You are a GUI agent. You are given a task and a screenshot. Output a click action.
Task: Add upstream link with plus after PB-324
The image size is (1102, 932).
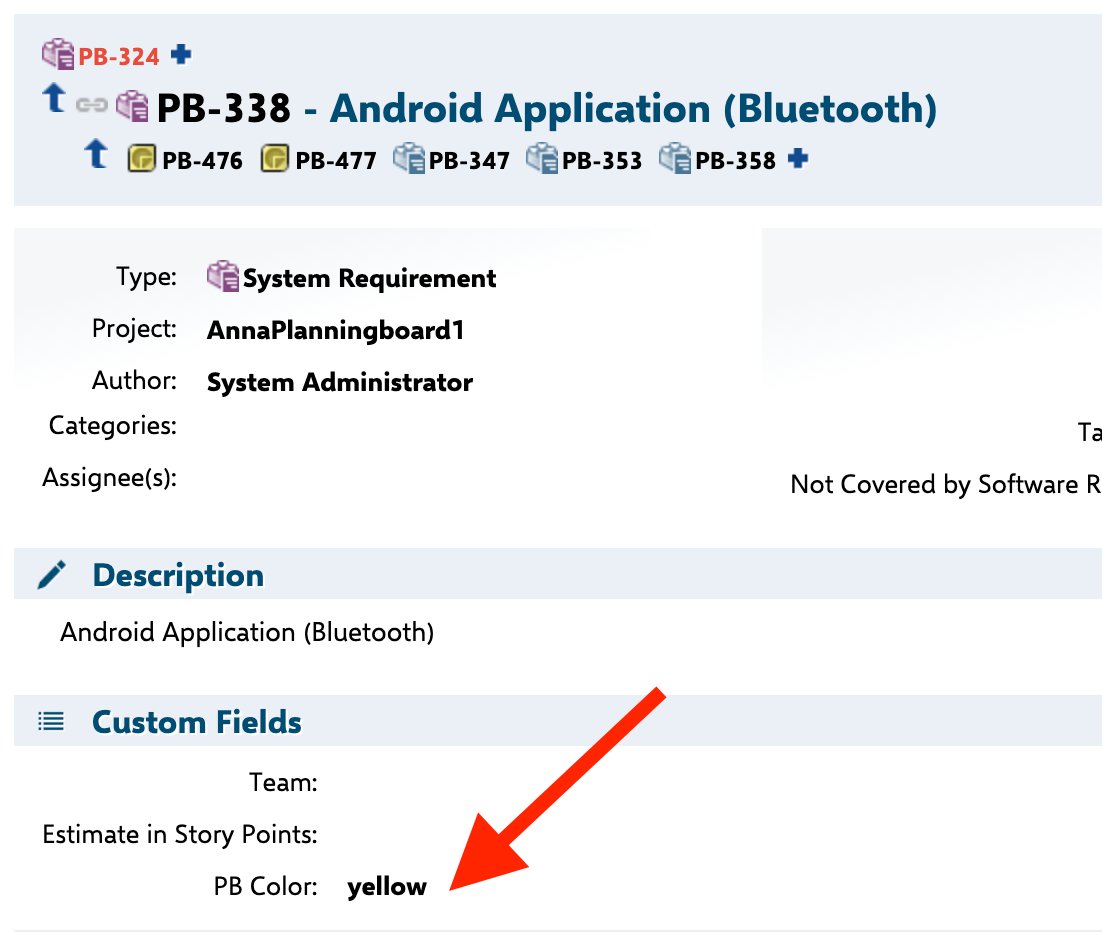(x=181, y=54)
